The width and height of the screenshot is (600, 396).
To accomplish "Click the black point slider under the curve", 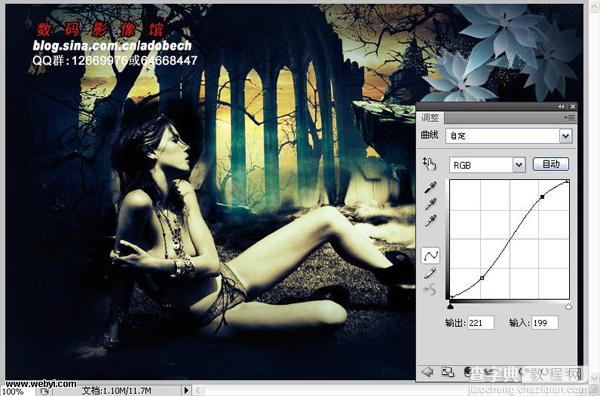I will (x=451, y=306).
